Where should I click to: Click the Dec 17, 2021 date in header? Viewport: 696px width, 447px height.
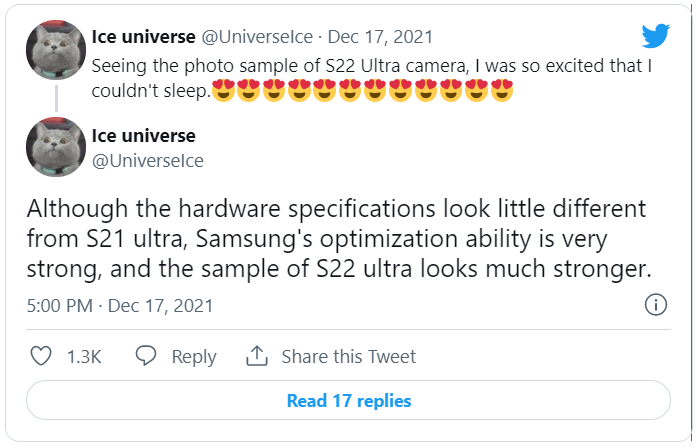387,37
